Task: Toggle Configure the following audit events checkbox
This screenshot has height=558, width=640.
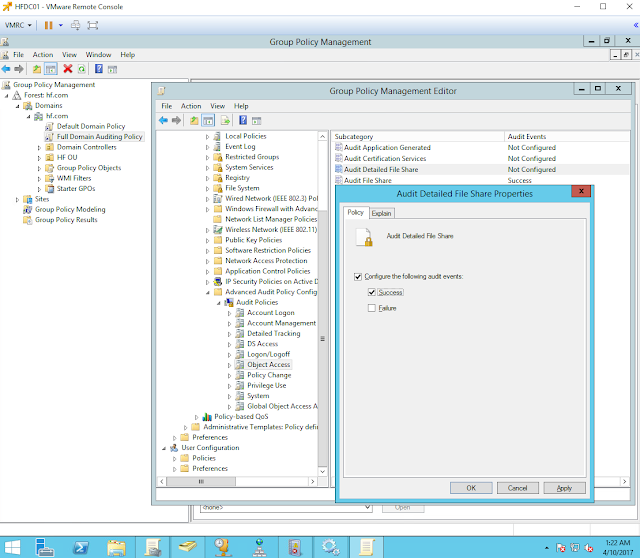Action: point(358,277)
